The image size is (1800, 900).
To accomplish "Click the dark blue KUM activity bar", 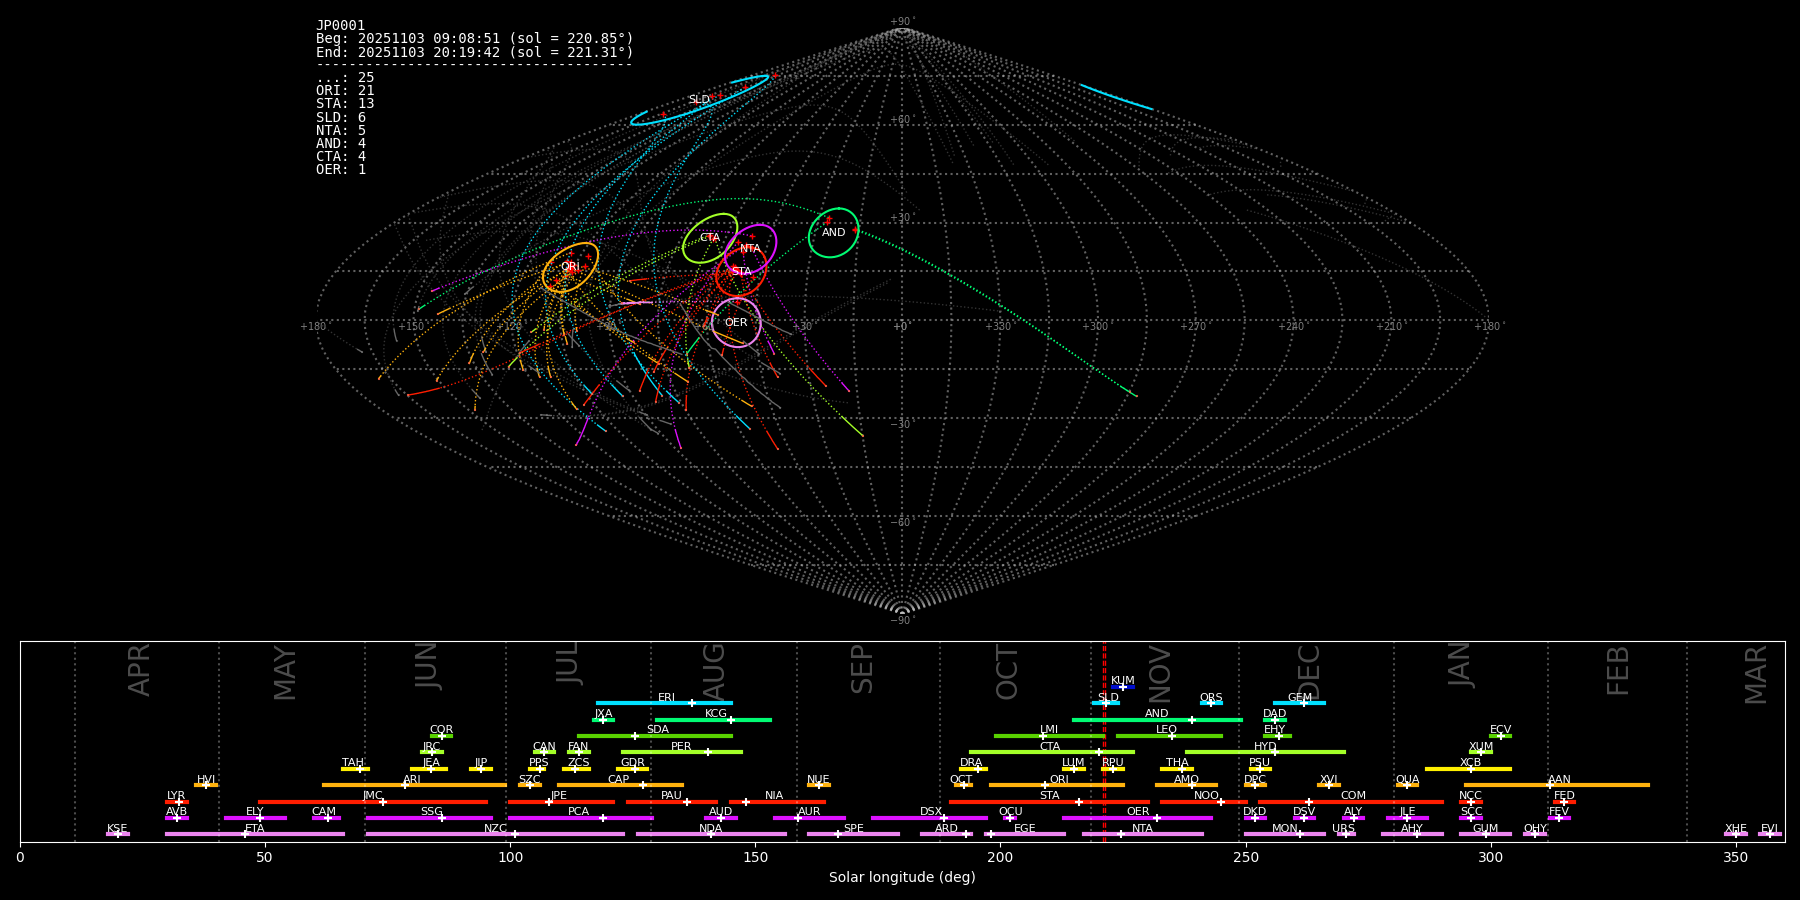I will tap(1123, 687).
